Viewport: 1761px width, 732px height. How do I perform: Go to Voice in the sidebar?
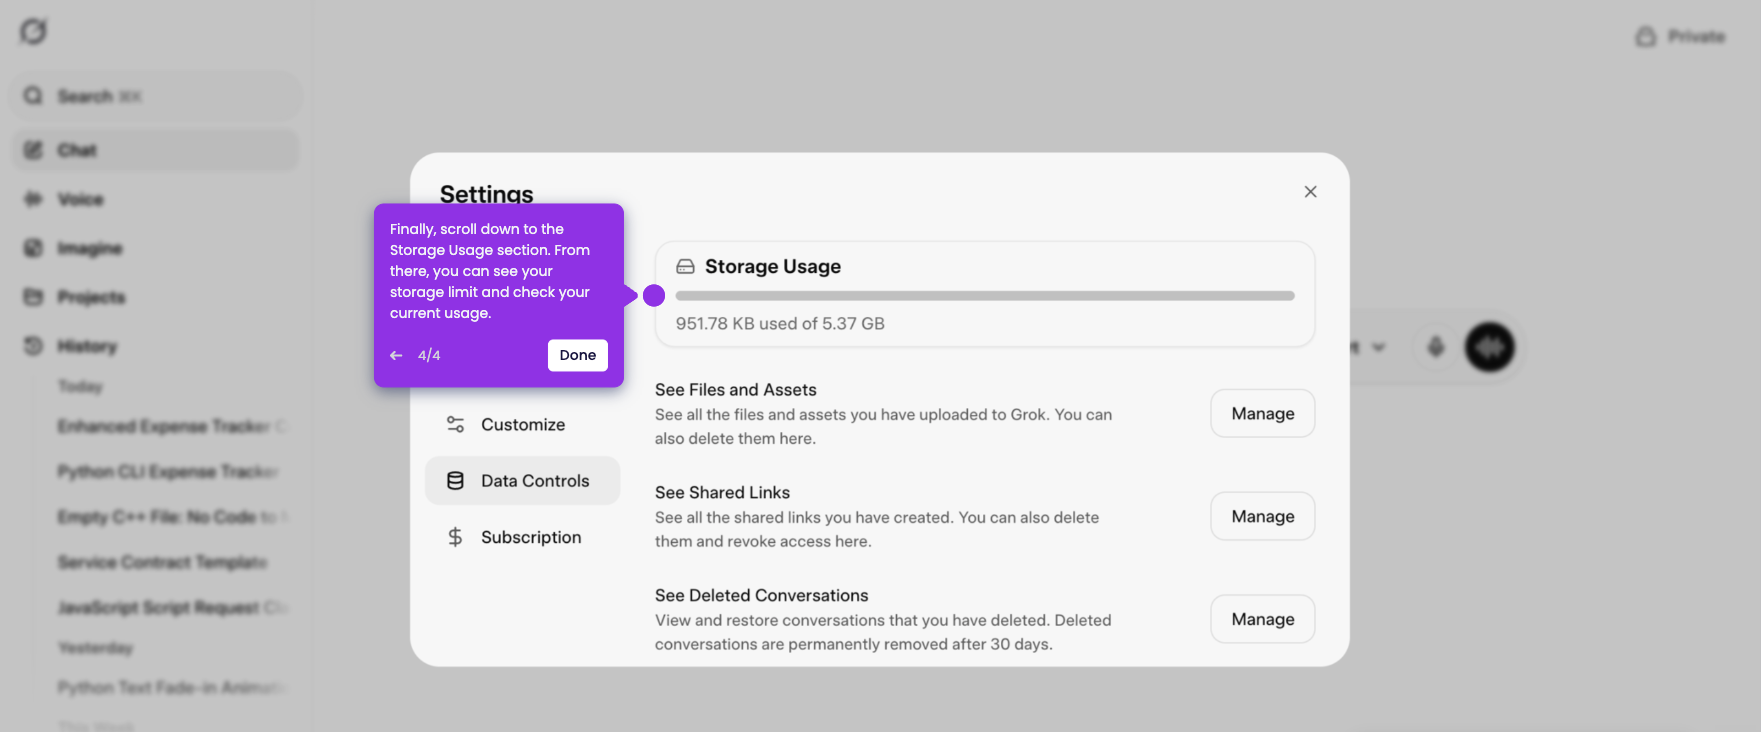point(156,199)
